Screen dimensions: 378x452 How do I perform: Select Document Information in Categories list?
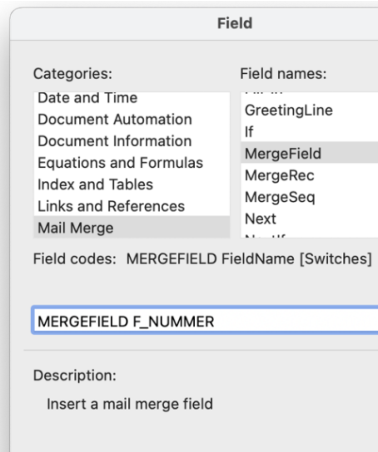(x=132, y=141)
